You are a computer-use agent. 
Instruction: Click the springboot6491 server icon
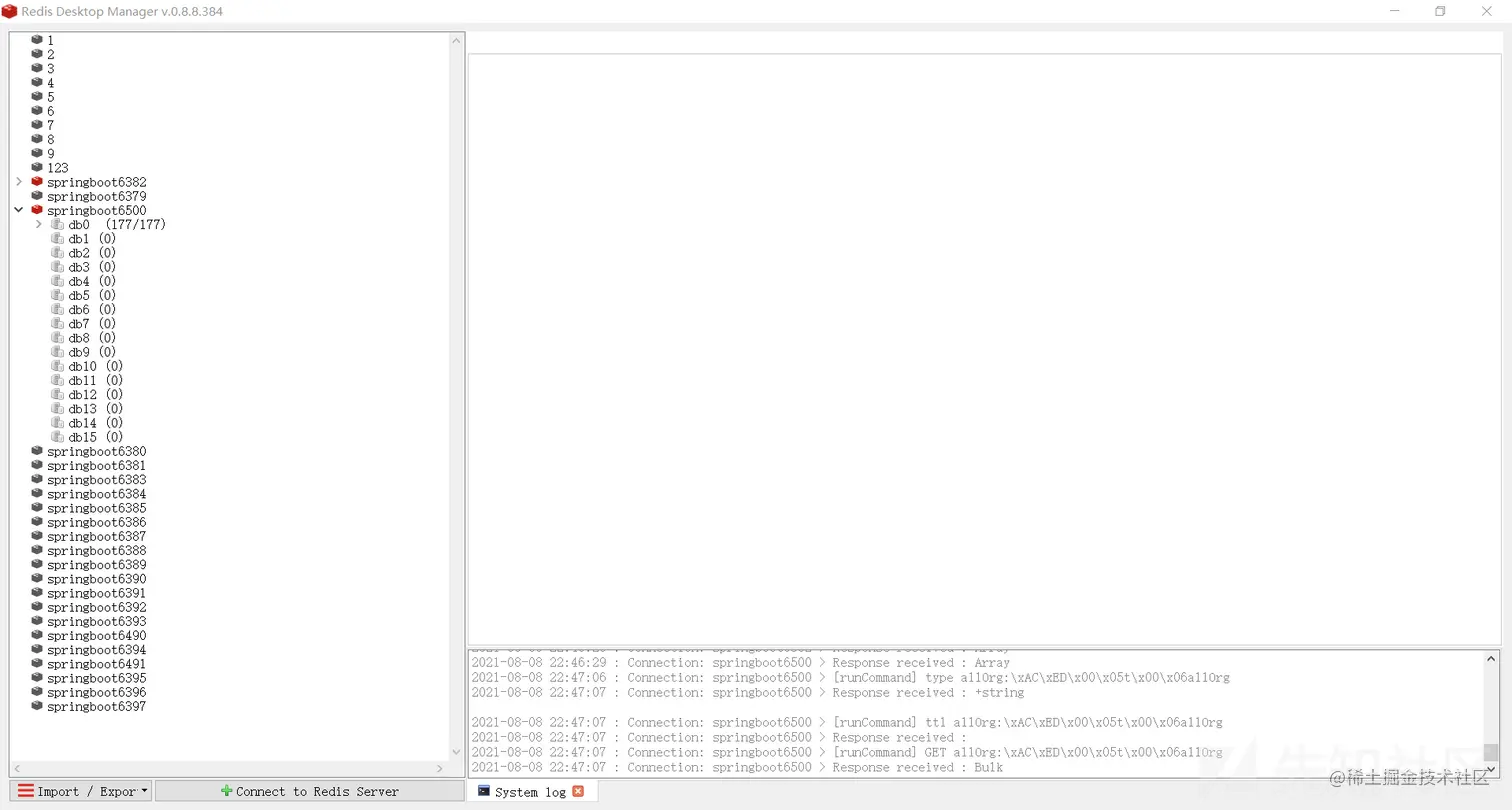click(x=37, y=664)
